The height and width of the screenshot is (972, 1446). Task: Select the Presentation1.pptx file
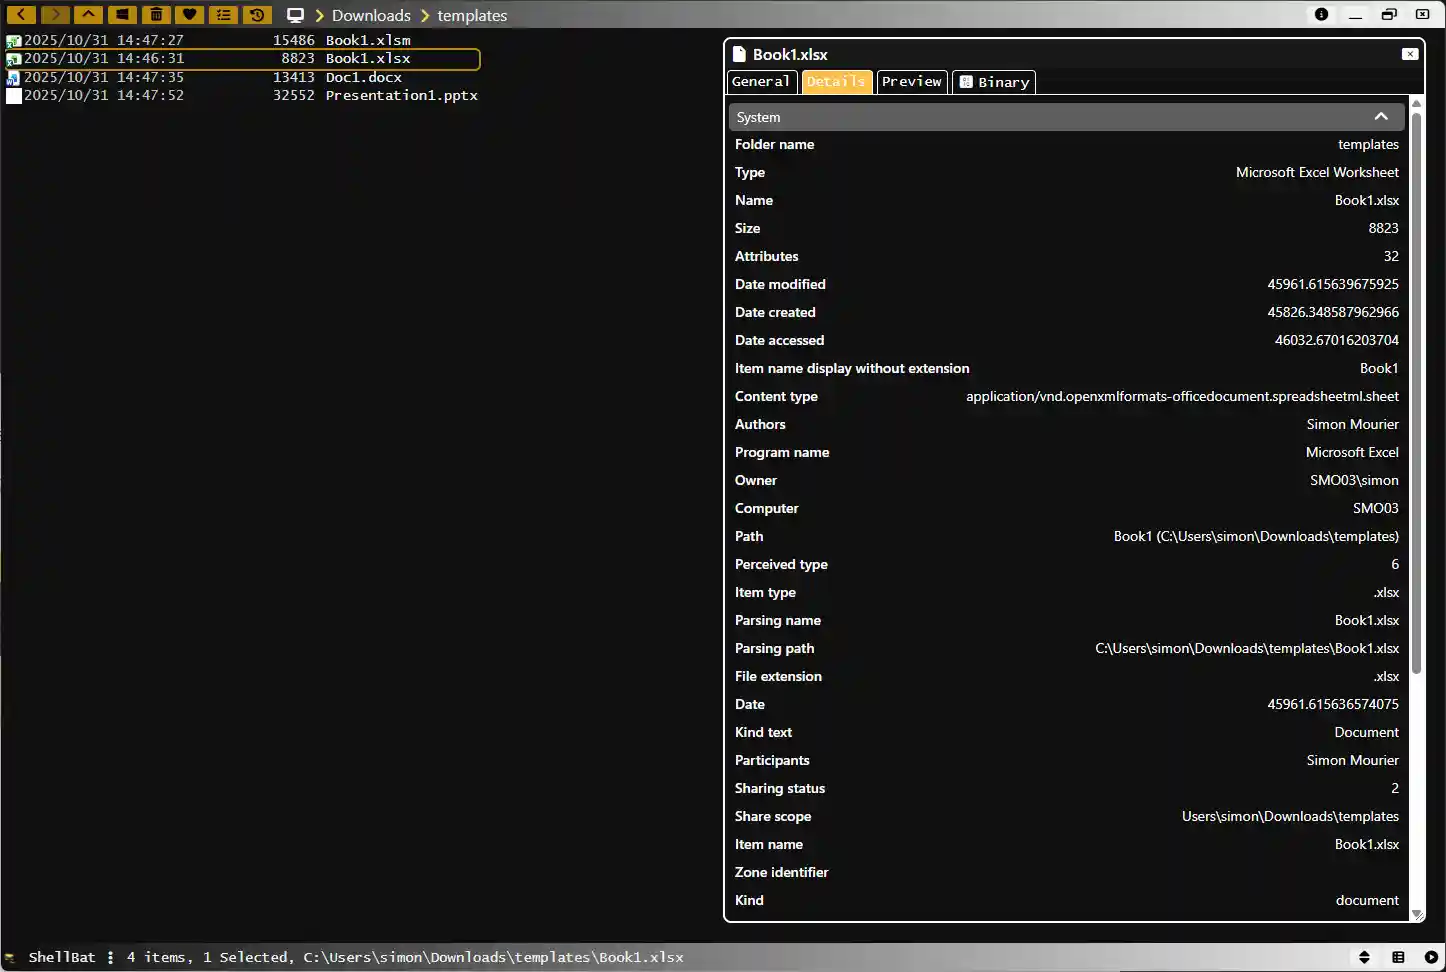tap(401, 96)
